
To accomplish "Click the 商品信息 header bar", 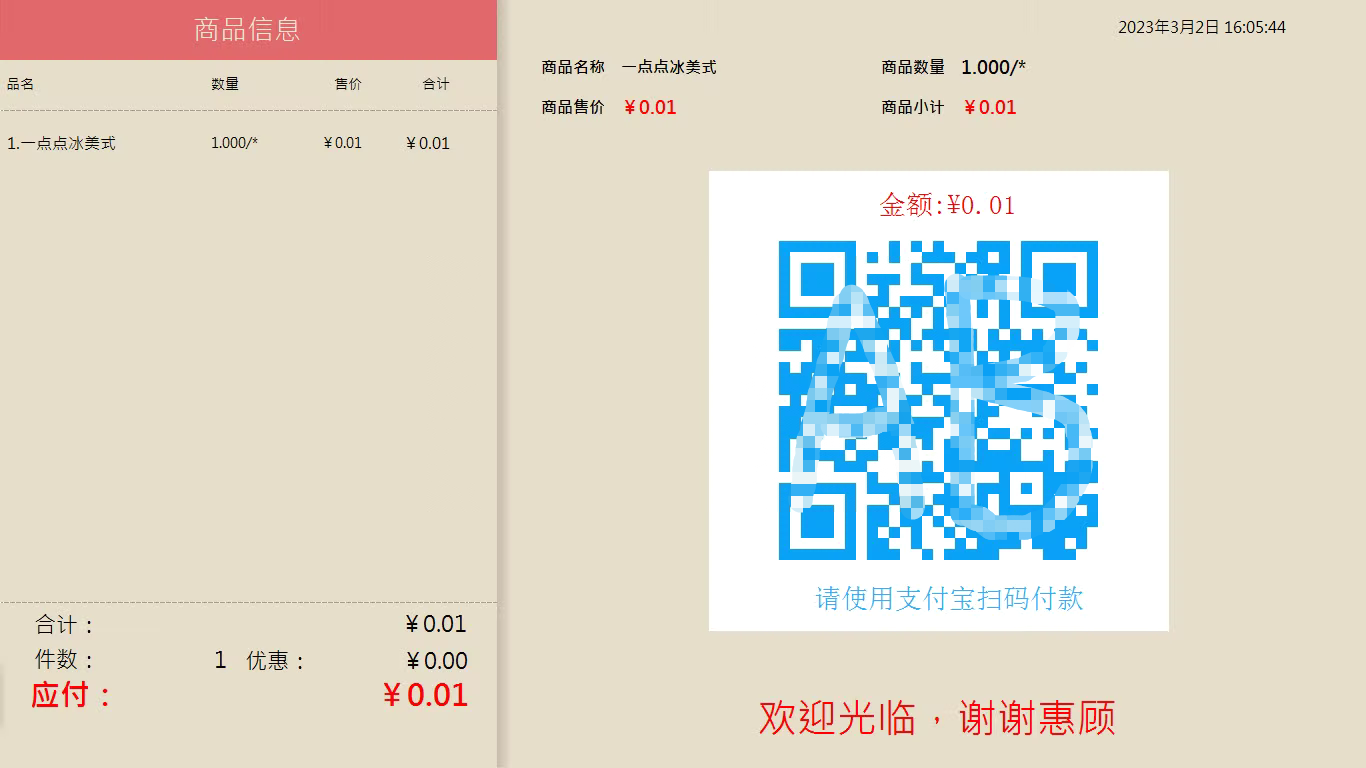I will click(x=248, y=30).
